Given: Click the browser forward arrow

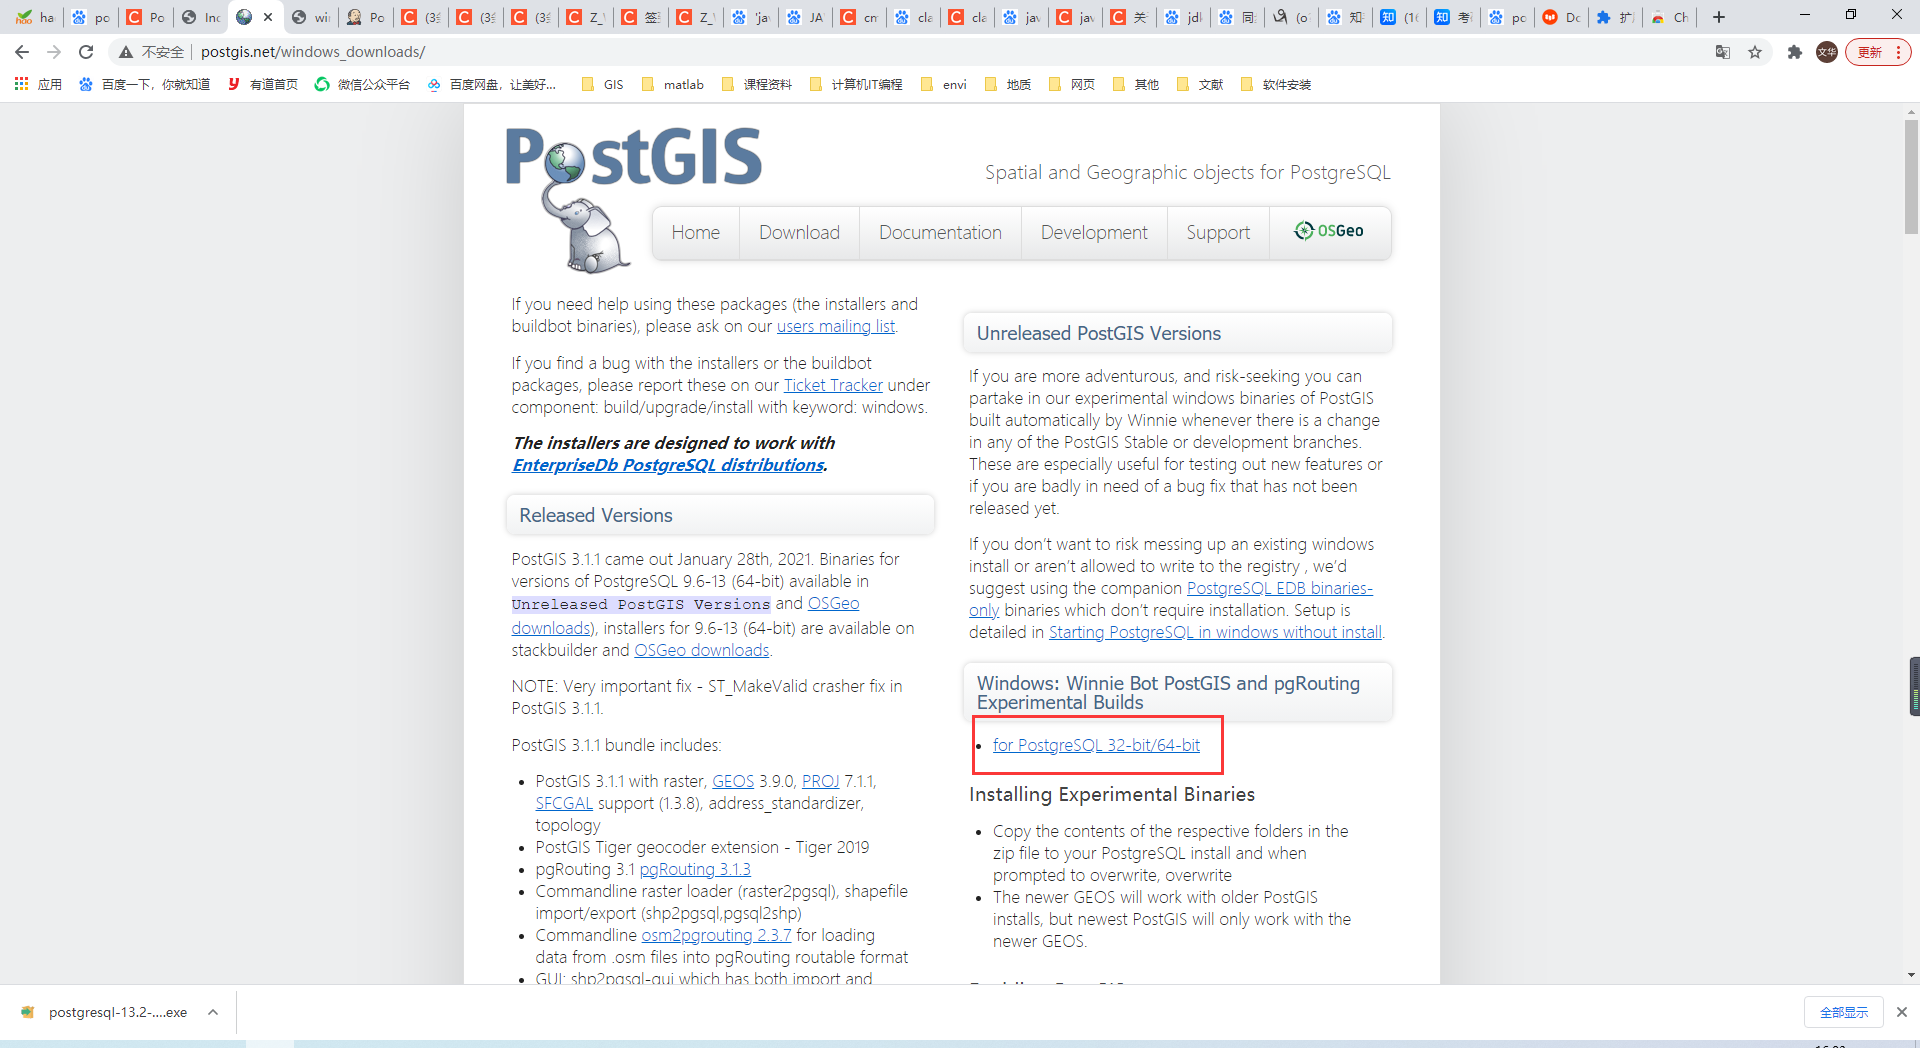Looking at the screenshot, I should tap(54, 52).
